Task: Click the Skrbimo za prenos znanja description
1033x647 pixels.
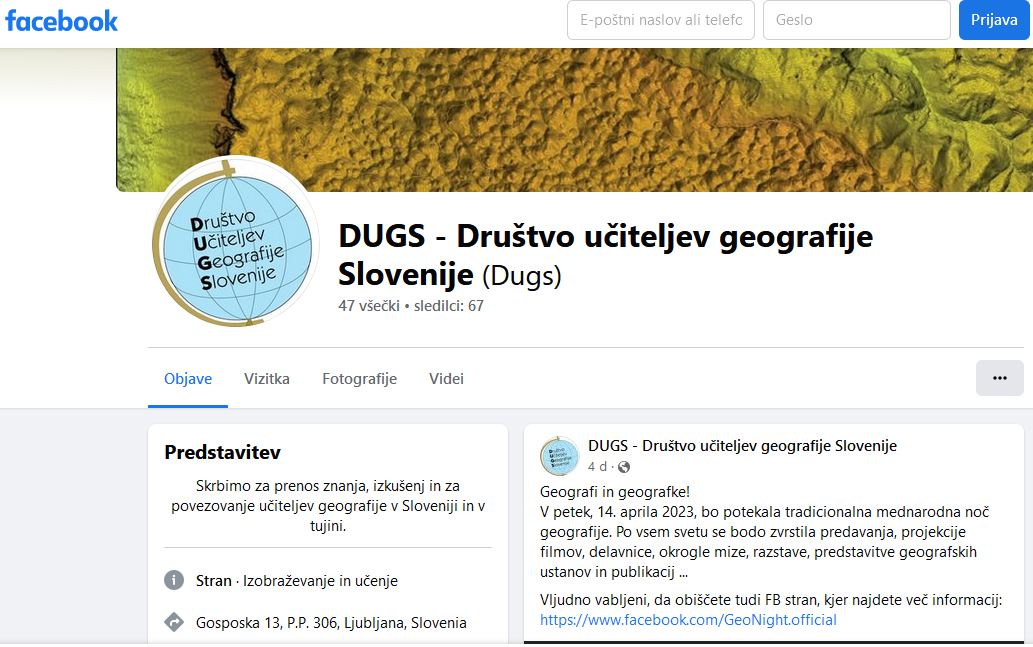Action: coord(328,506)
